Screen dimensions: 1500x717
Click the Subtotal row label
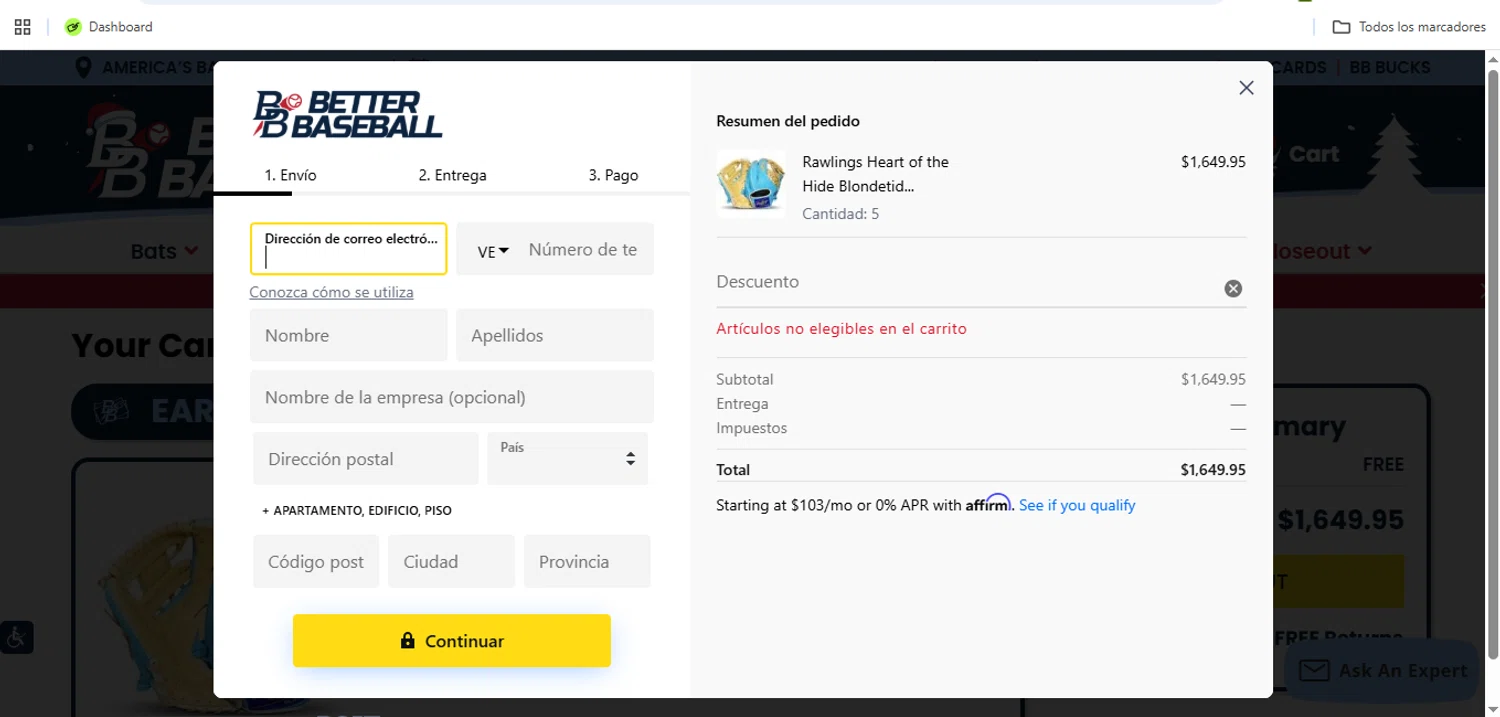point(745,380)
